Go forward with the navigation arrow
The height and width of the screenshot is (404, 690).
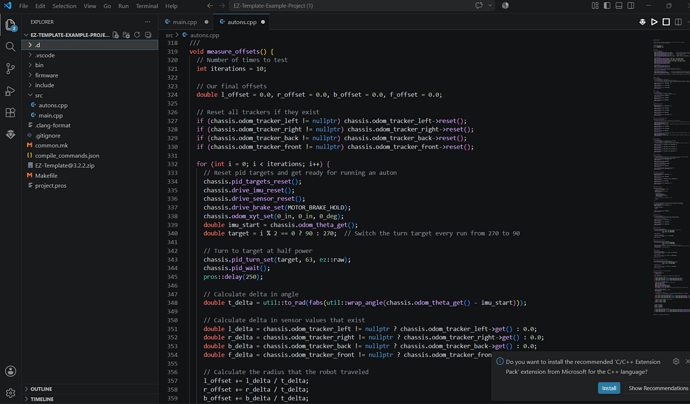coord(222,6)
